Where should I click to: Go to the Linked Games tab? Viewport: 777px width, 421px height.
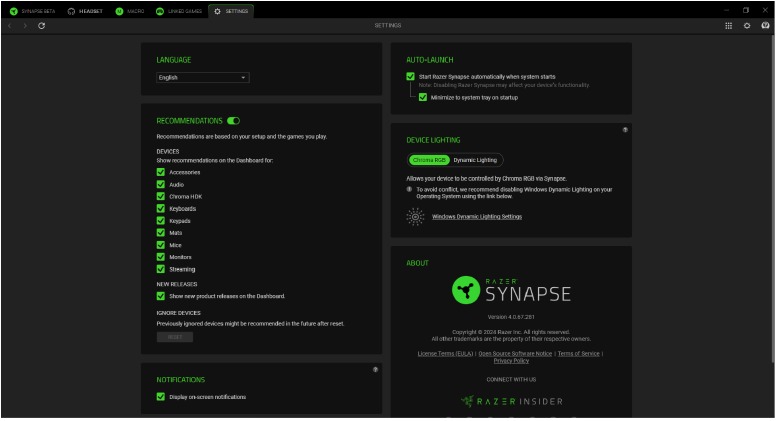coord(179,11)
